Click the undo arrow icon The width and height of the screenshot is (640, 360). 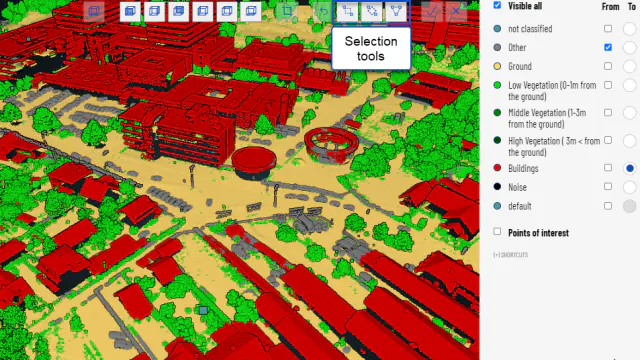tap(323, 11)
